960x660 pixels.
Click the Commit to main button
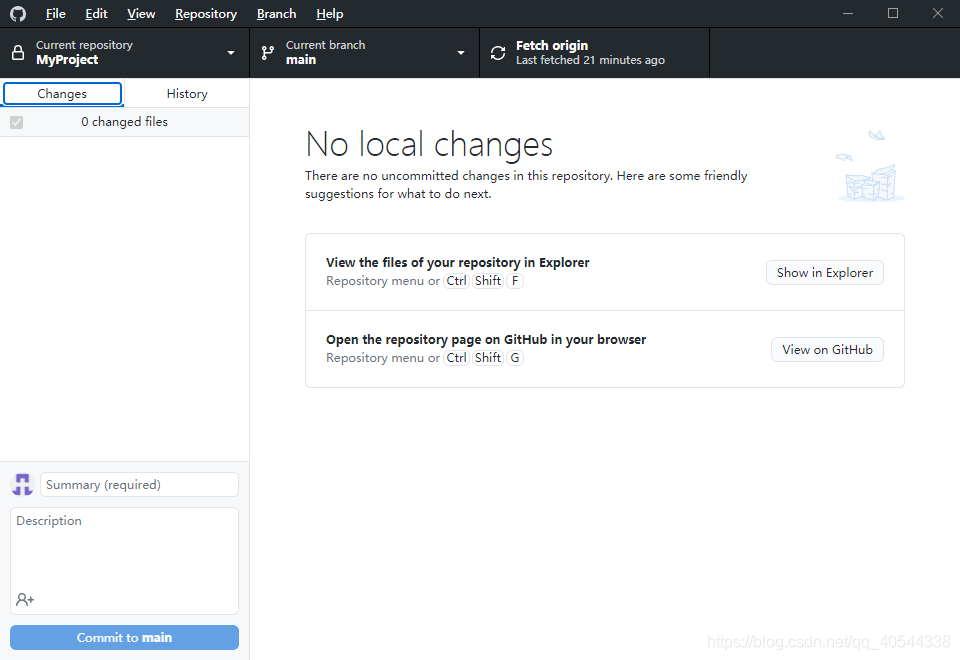pos(124,637)
